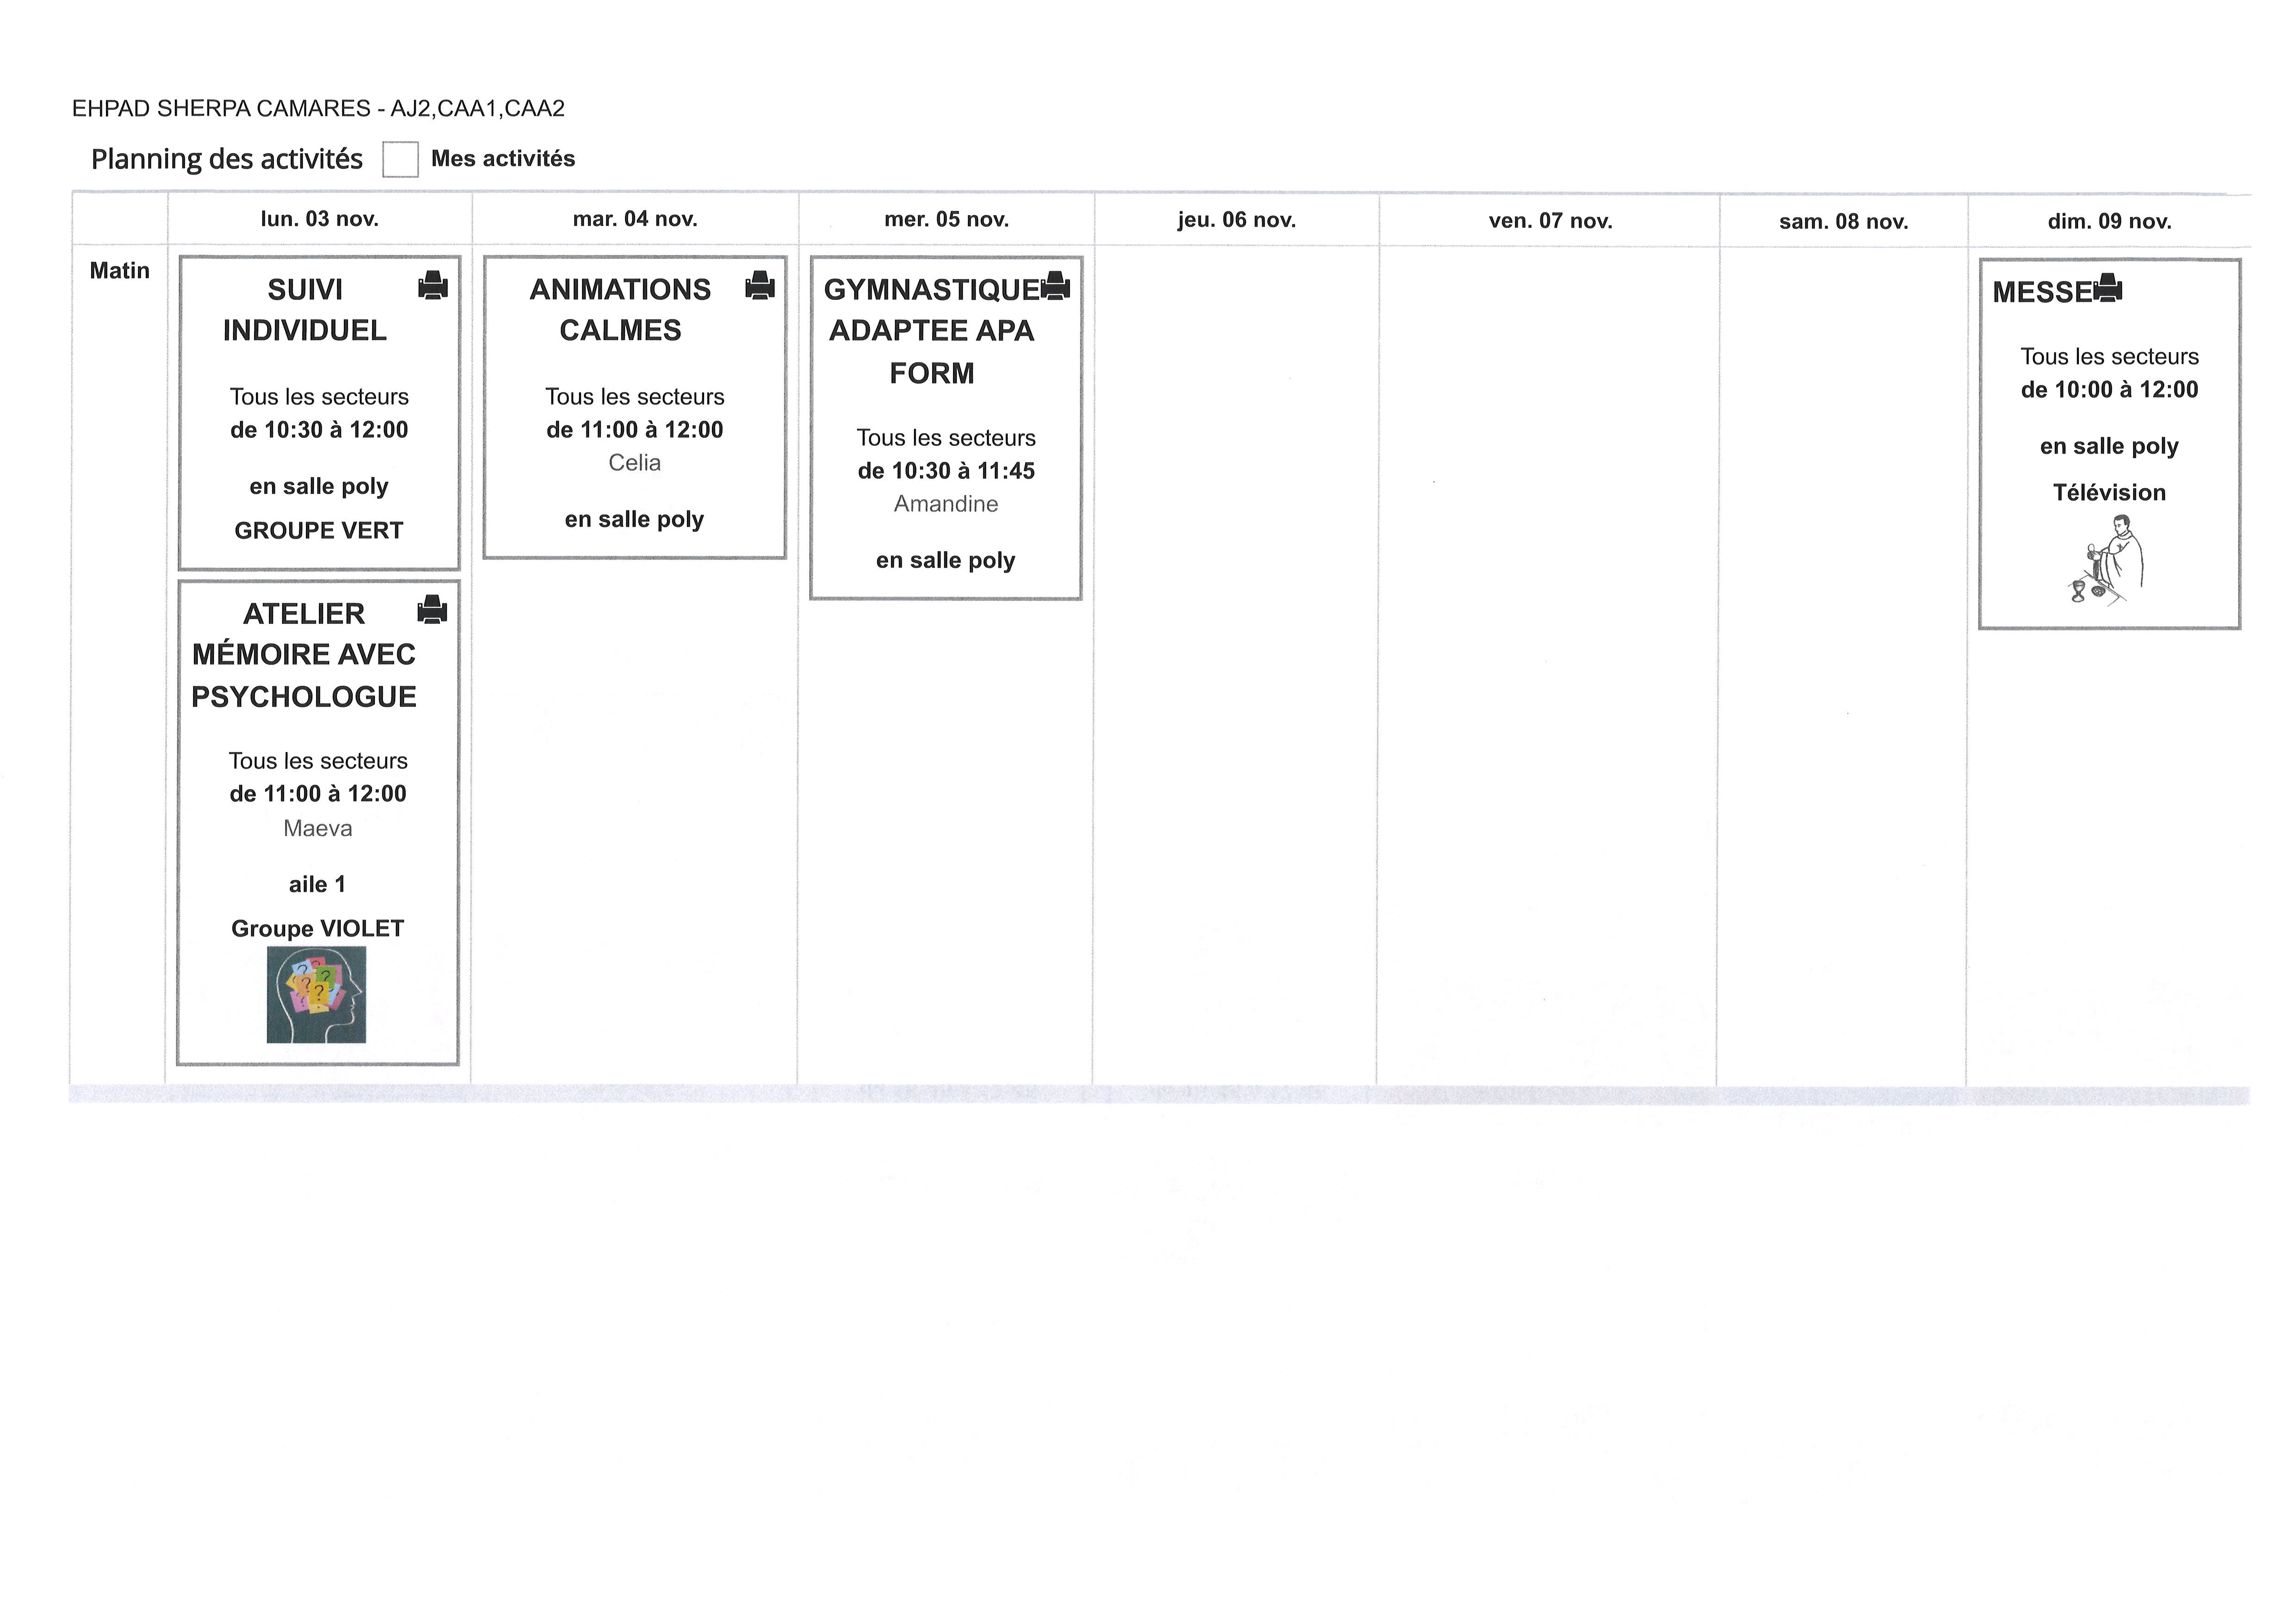The image size is (2296, 1623).
Task: Select the ven. 07 nov. column header
Action: [1550, 221]
